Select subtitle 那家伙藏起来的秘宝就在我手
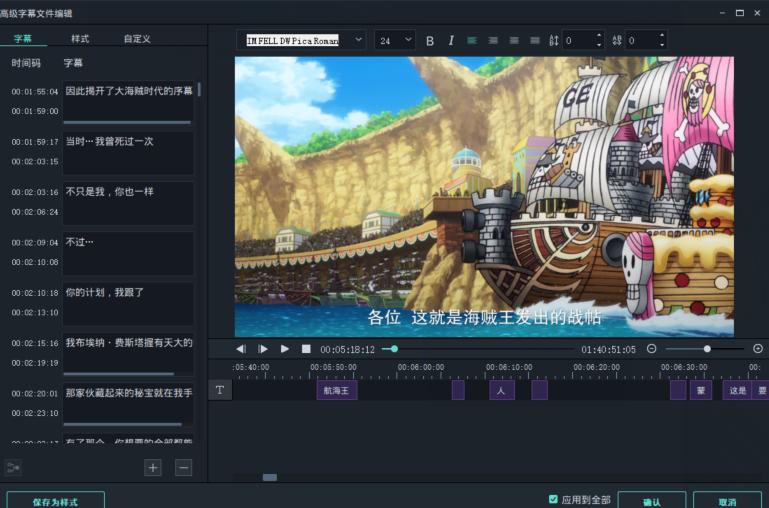 [x=128, y=404]
